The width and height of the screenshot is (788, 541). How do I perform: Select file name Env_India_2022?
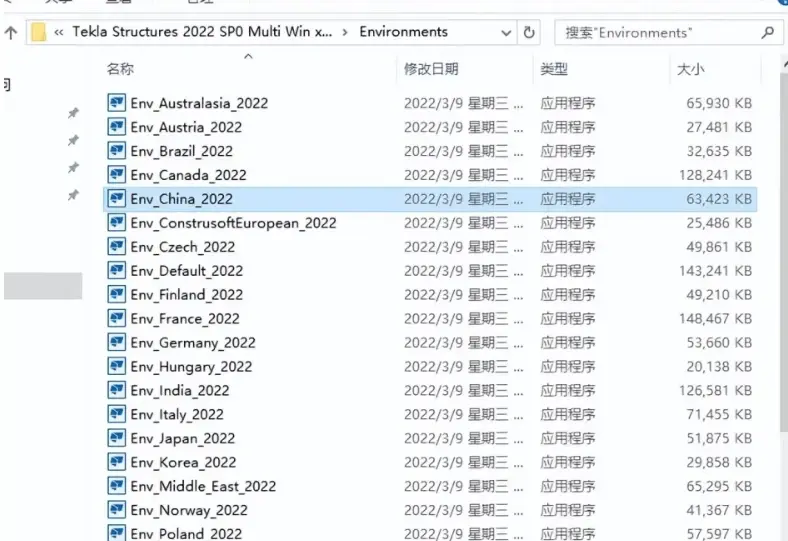coord(180,390)
